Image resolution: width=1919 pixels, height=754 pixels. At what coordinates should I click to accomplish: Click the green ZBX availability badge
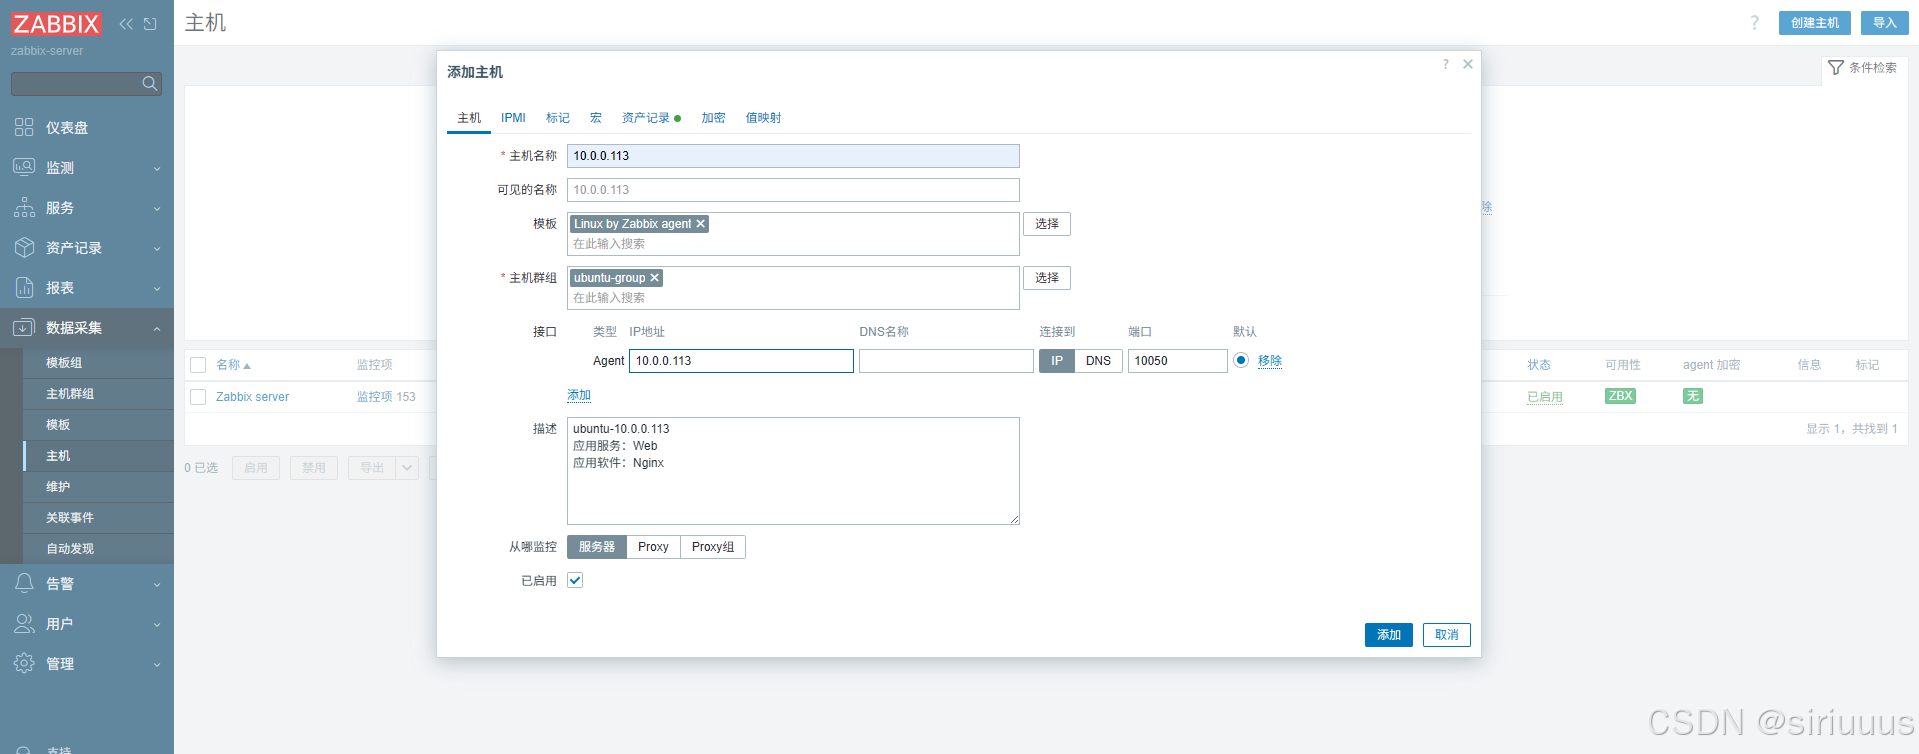coord(1620,396)
